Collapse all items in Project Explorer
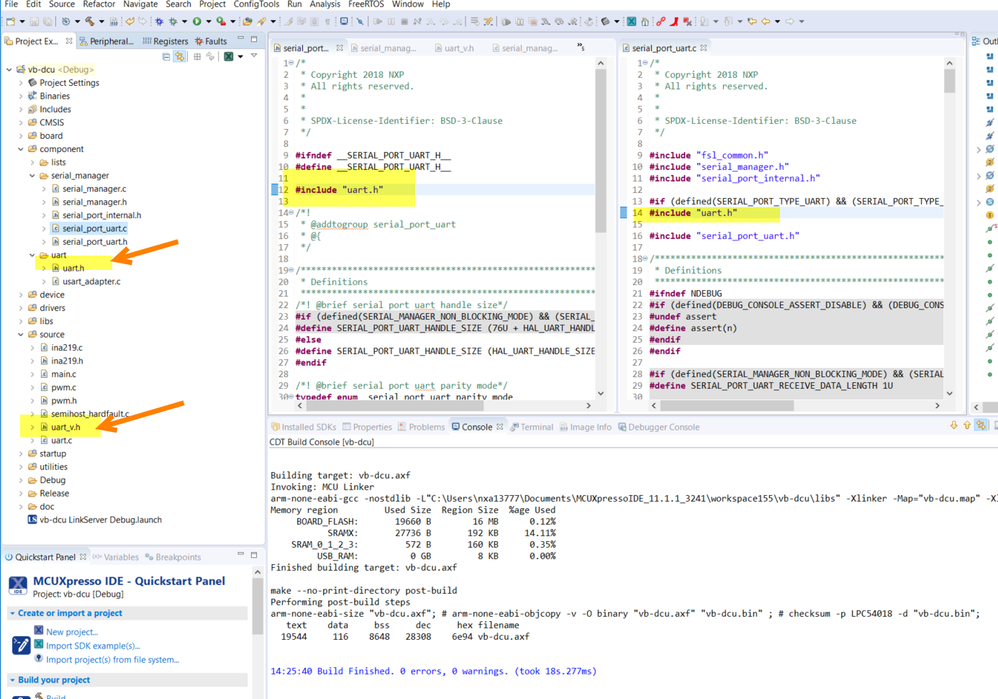This screenshot has height=699, width=998. [x=166, y=57]
